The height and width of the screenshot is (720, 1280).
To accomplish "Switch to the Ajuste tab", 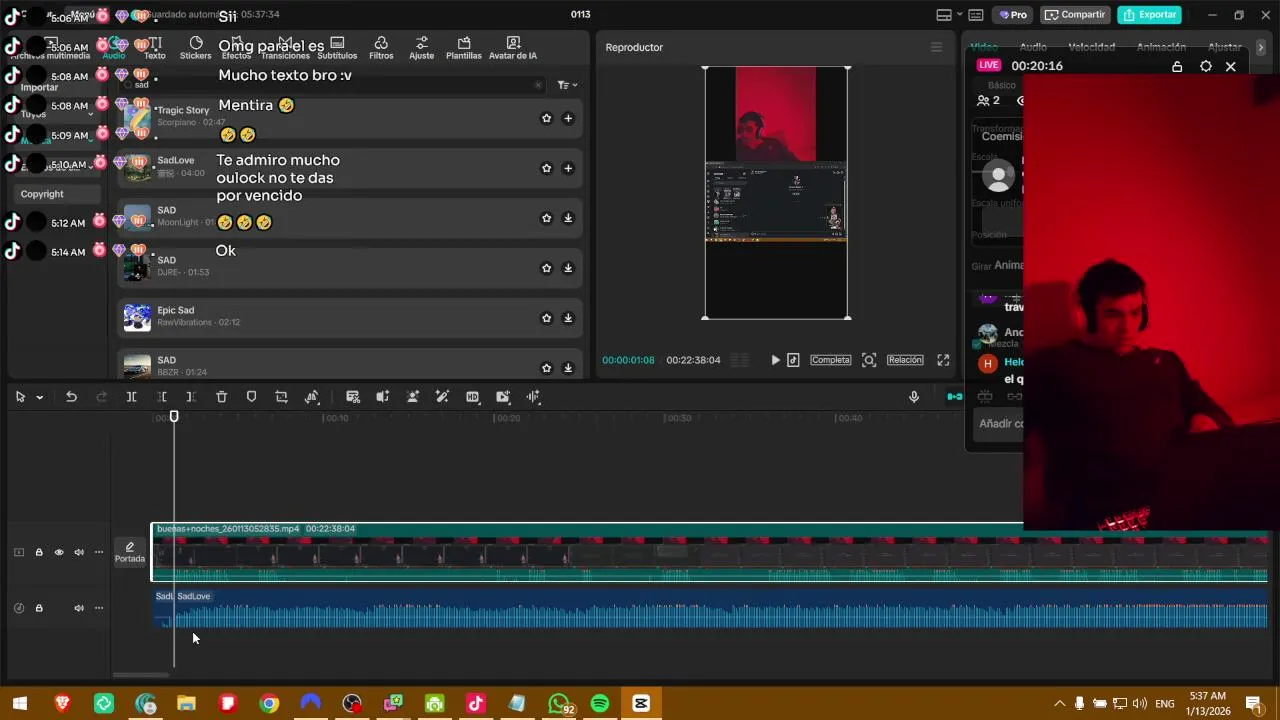I will point(422,48).
